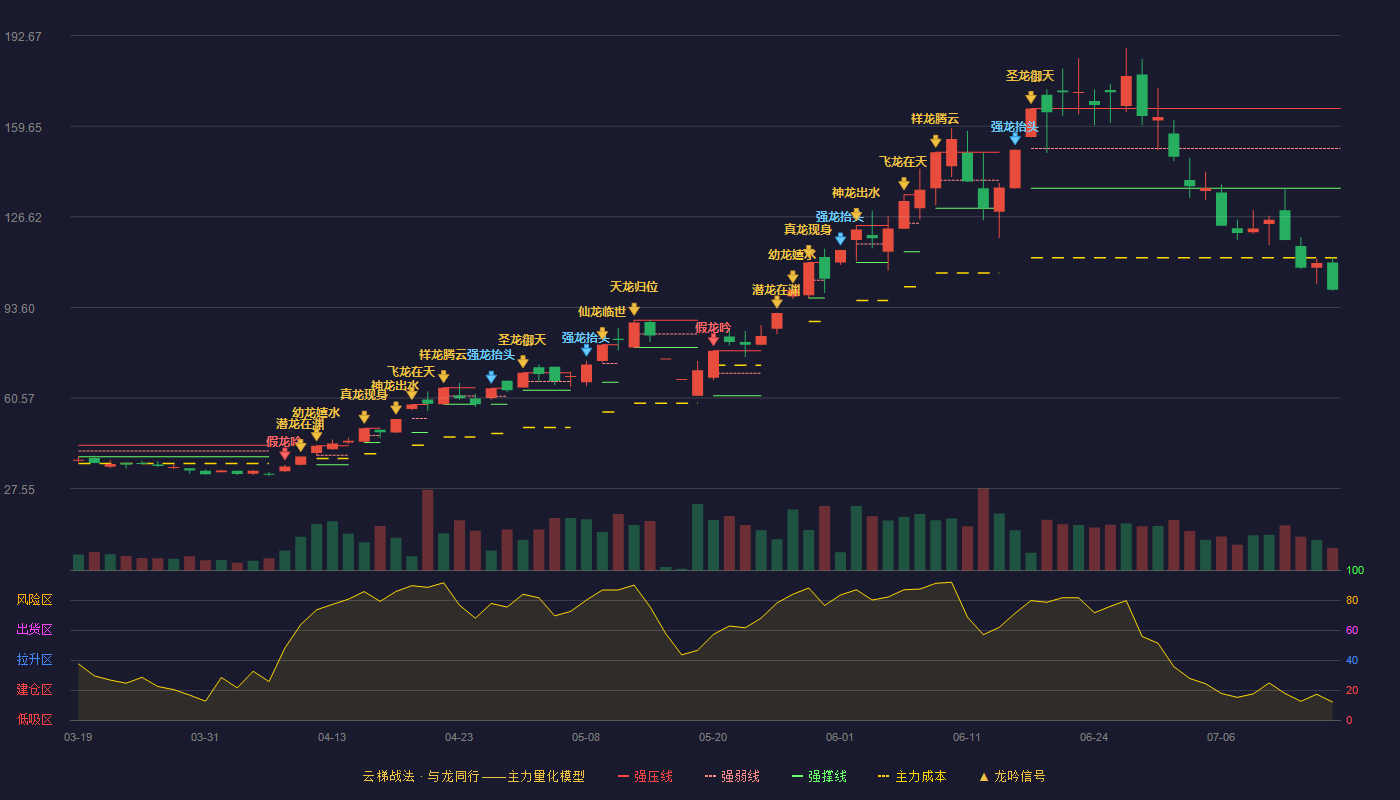Viewport: 1400px width, 800px height.
Task: Click the 幼龙嬉水 marker near 04-13
Action: (x=316, y=413)
